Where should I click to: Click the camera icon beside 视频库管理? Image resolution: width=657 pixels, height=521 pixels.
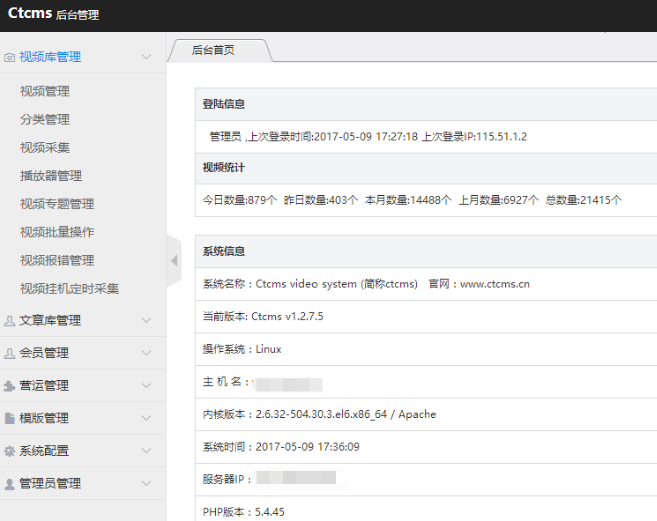point(9,57)
